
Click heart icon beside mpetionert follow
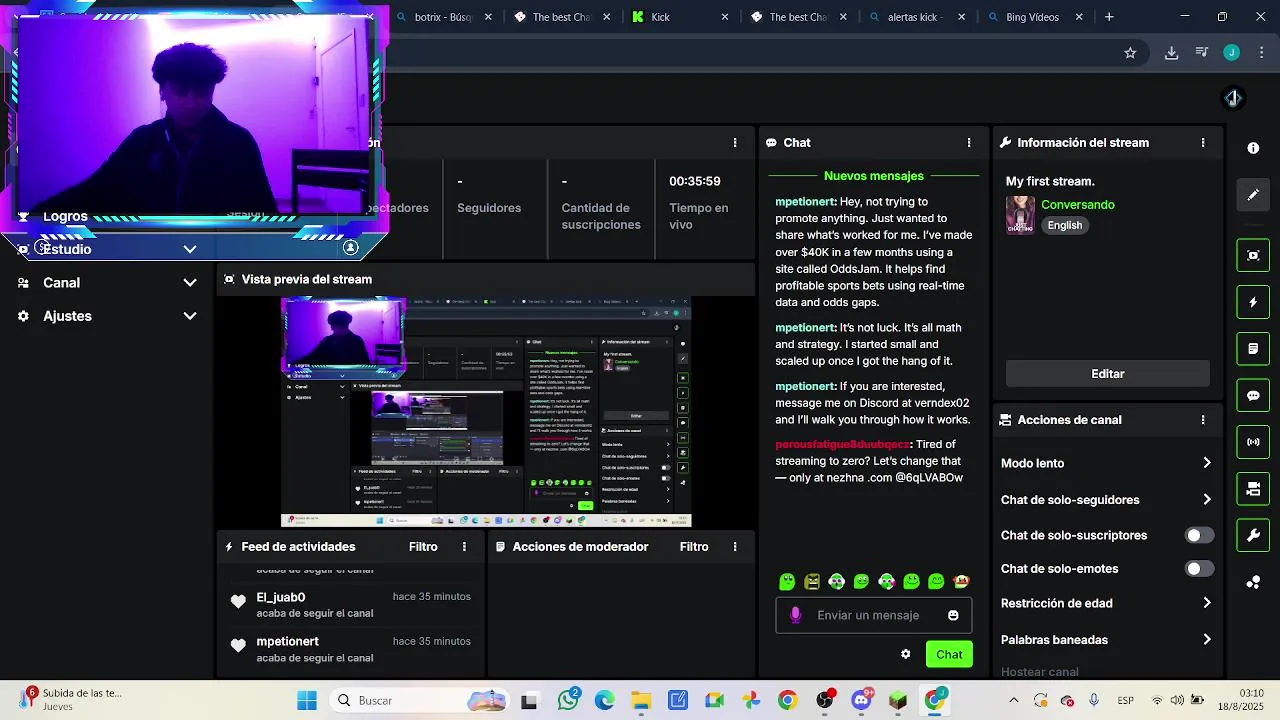(238, 646)
